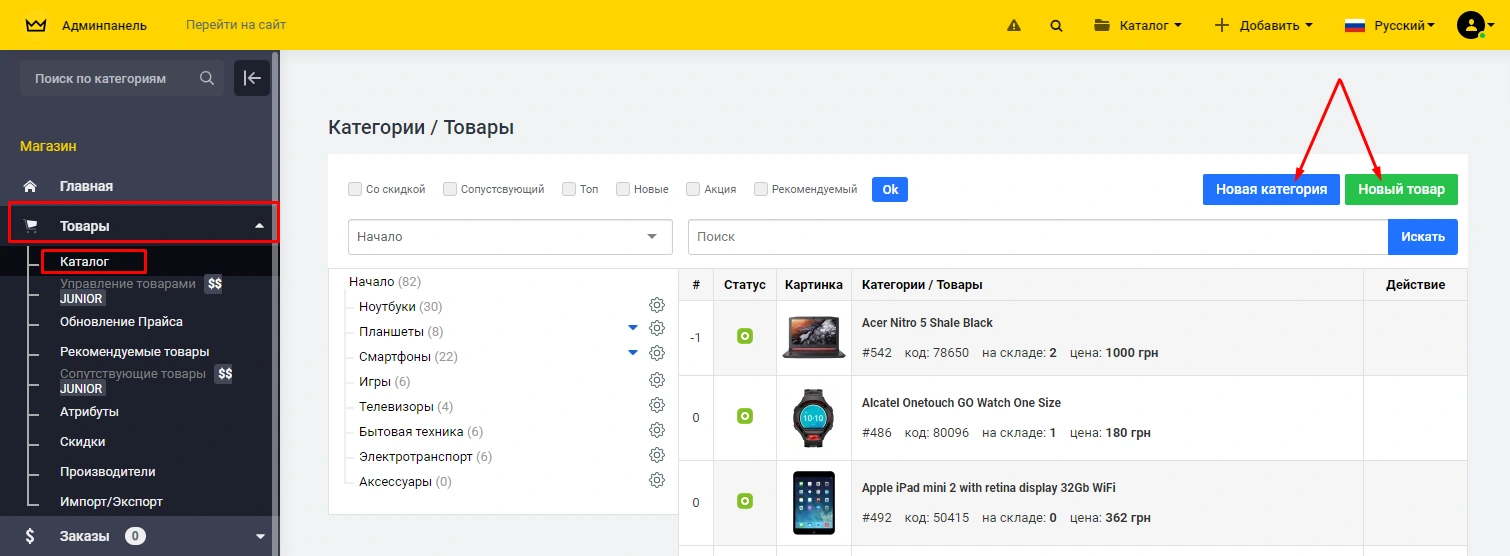Check the Топ filter checkbox
The image size is (1510, 556).
click(x=569, y=189)
